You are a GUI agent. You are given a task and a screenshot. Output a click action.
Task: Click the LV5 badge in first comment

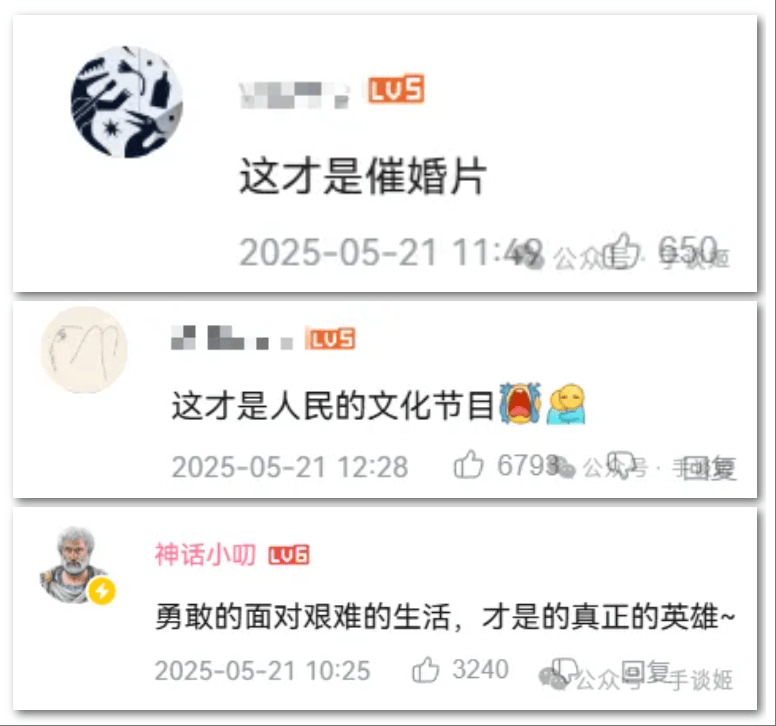click(x=396, y=89)
